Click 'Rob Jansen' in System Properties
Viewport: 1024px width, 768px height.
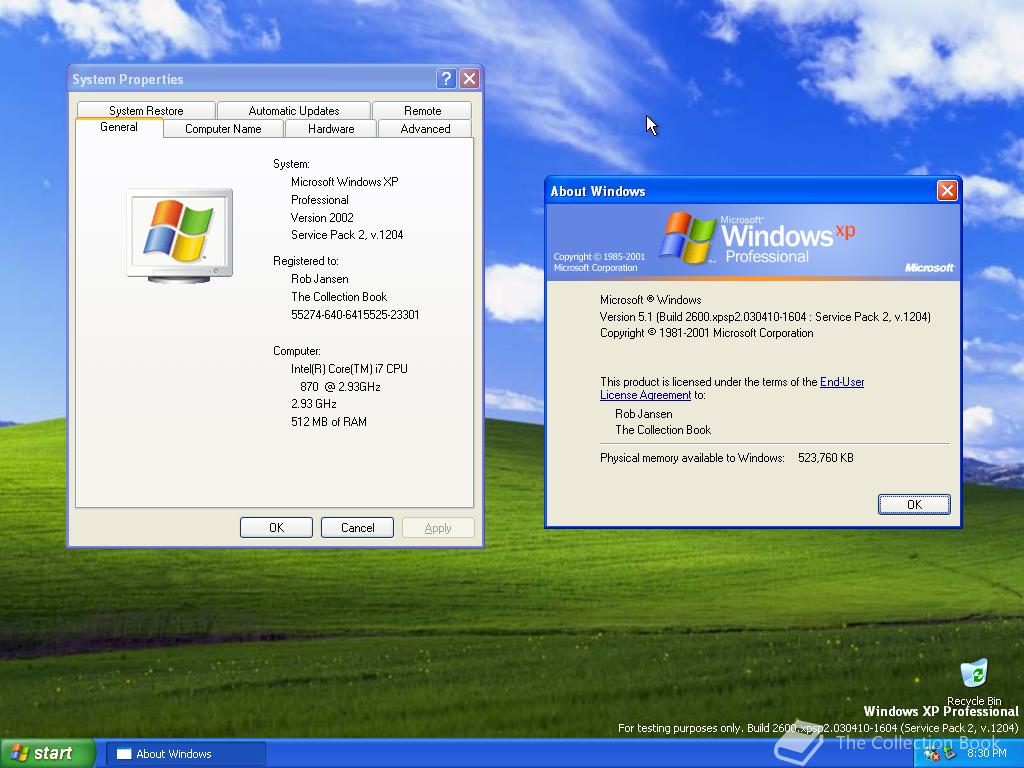pos(319,279)
